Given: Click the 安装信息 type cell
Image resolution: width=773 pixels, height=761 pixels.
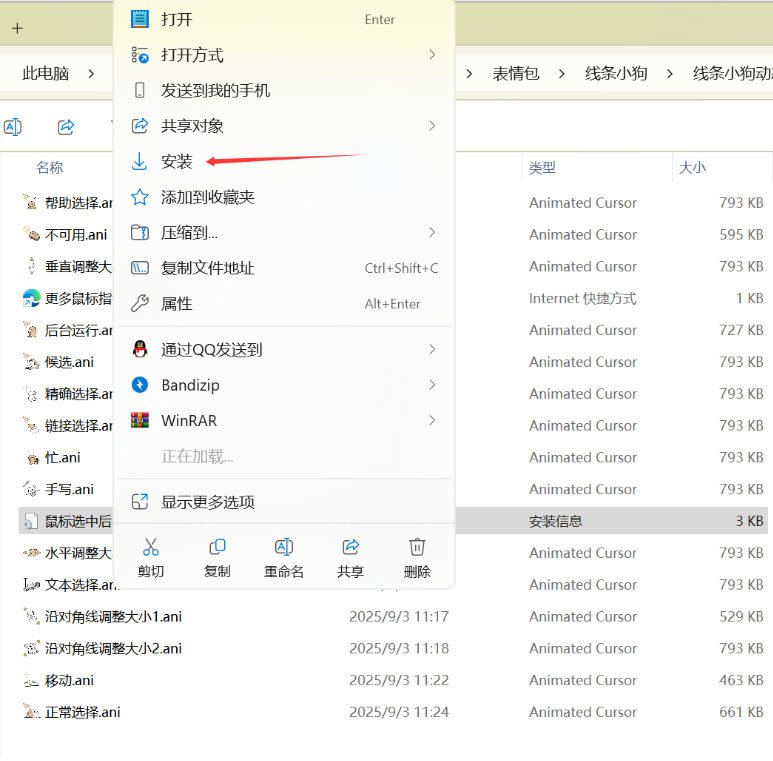Looking at the screenshot, I should 556,521.
